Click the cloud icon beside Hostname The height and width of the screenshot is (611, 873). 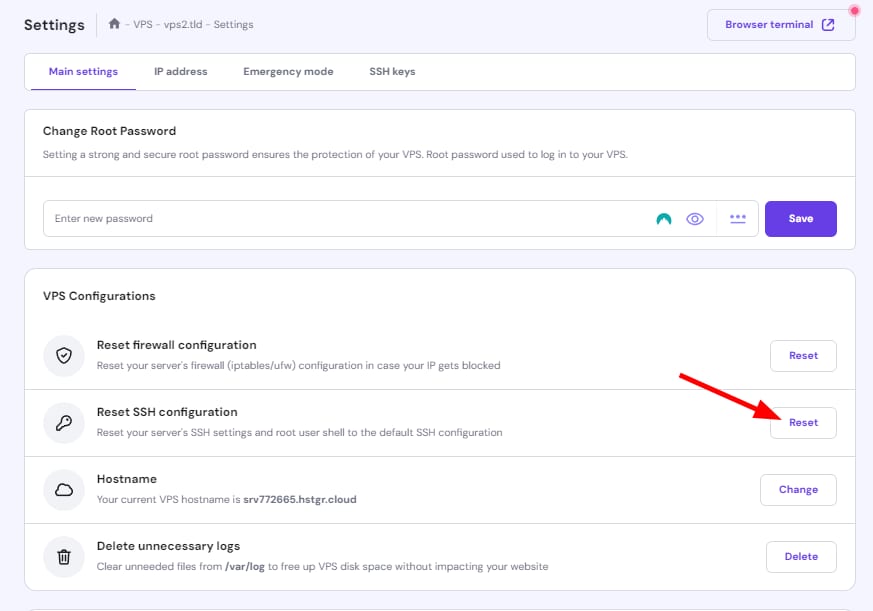click(x=64, y=490)
